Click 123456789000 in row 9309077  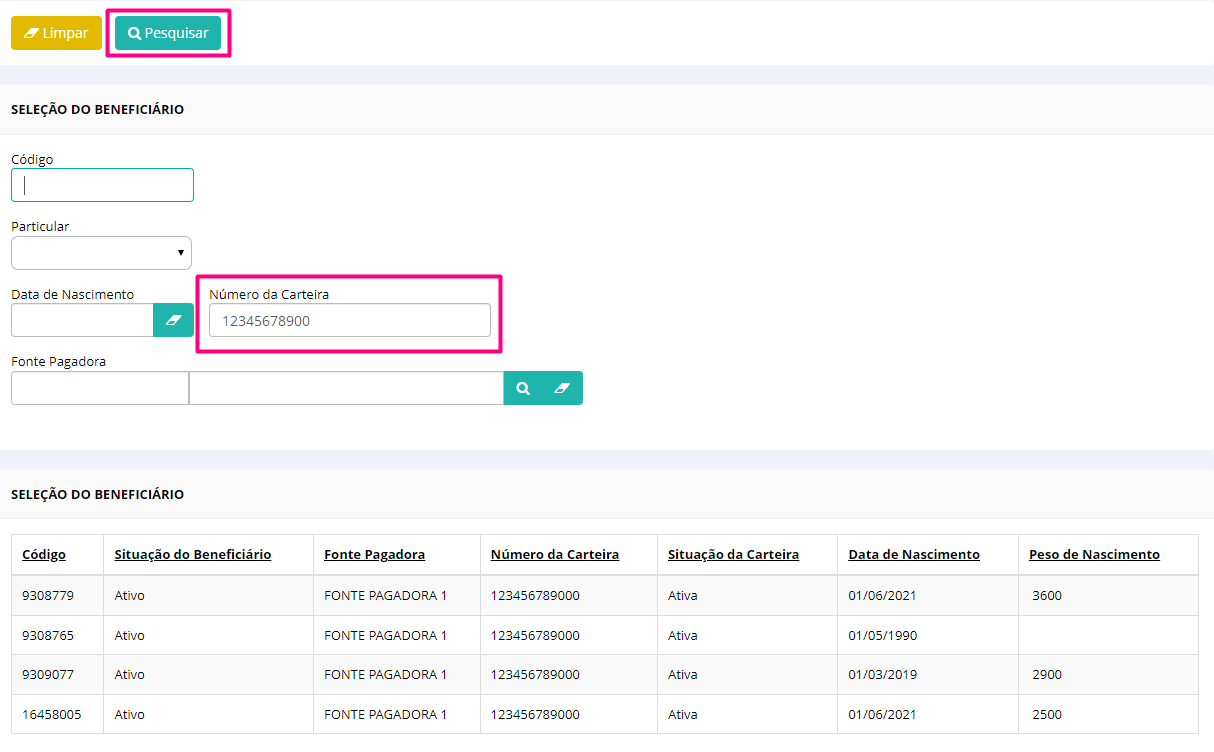[535, 675]
